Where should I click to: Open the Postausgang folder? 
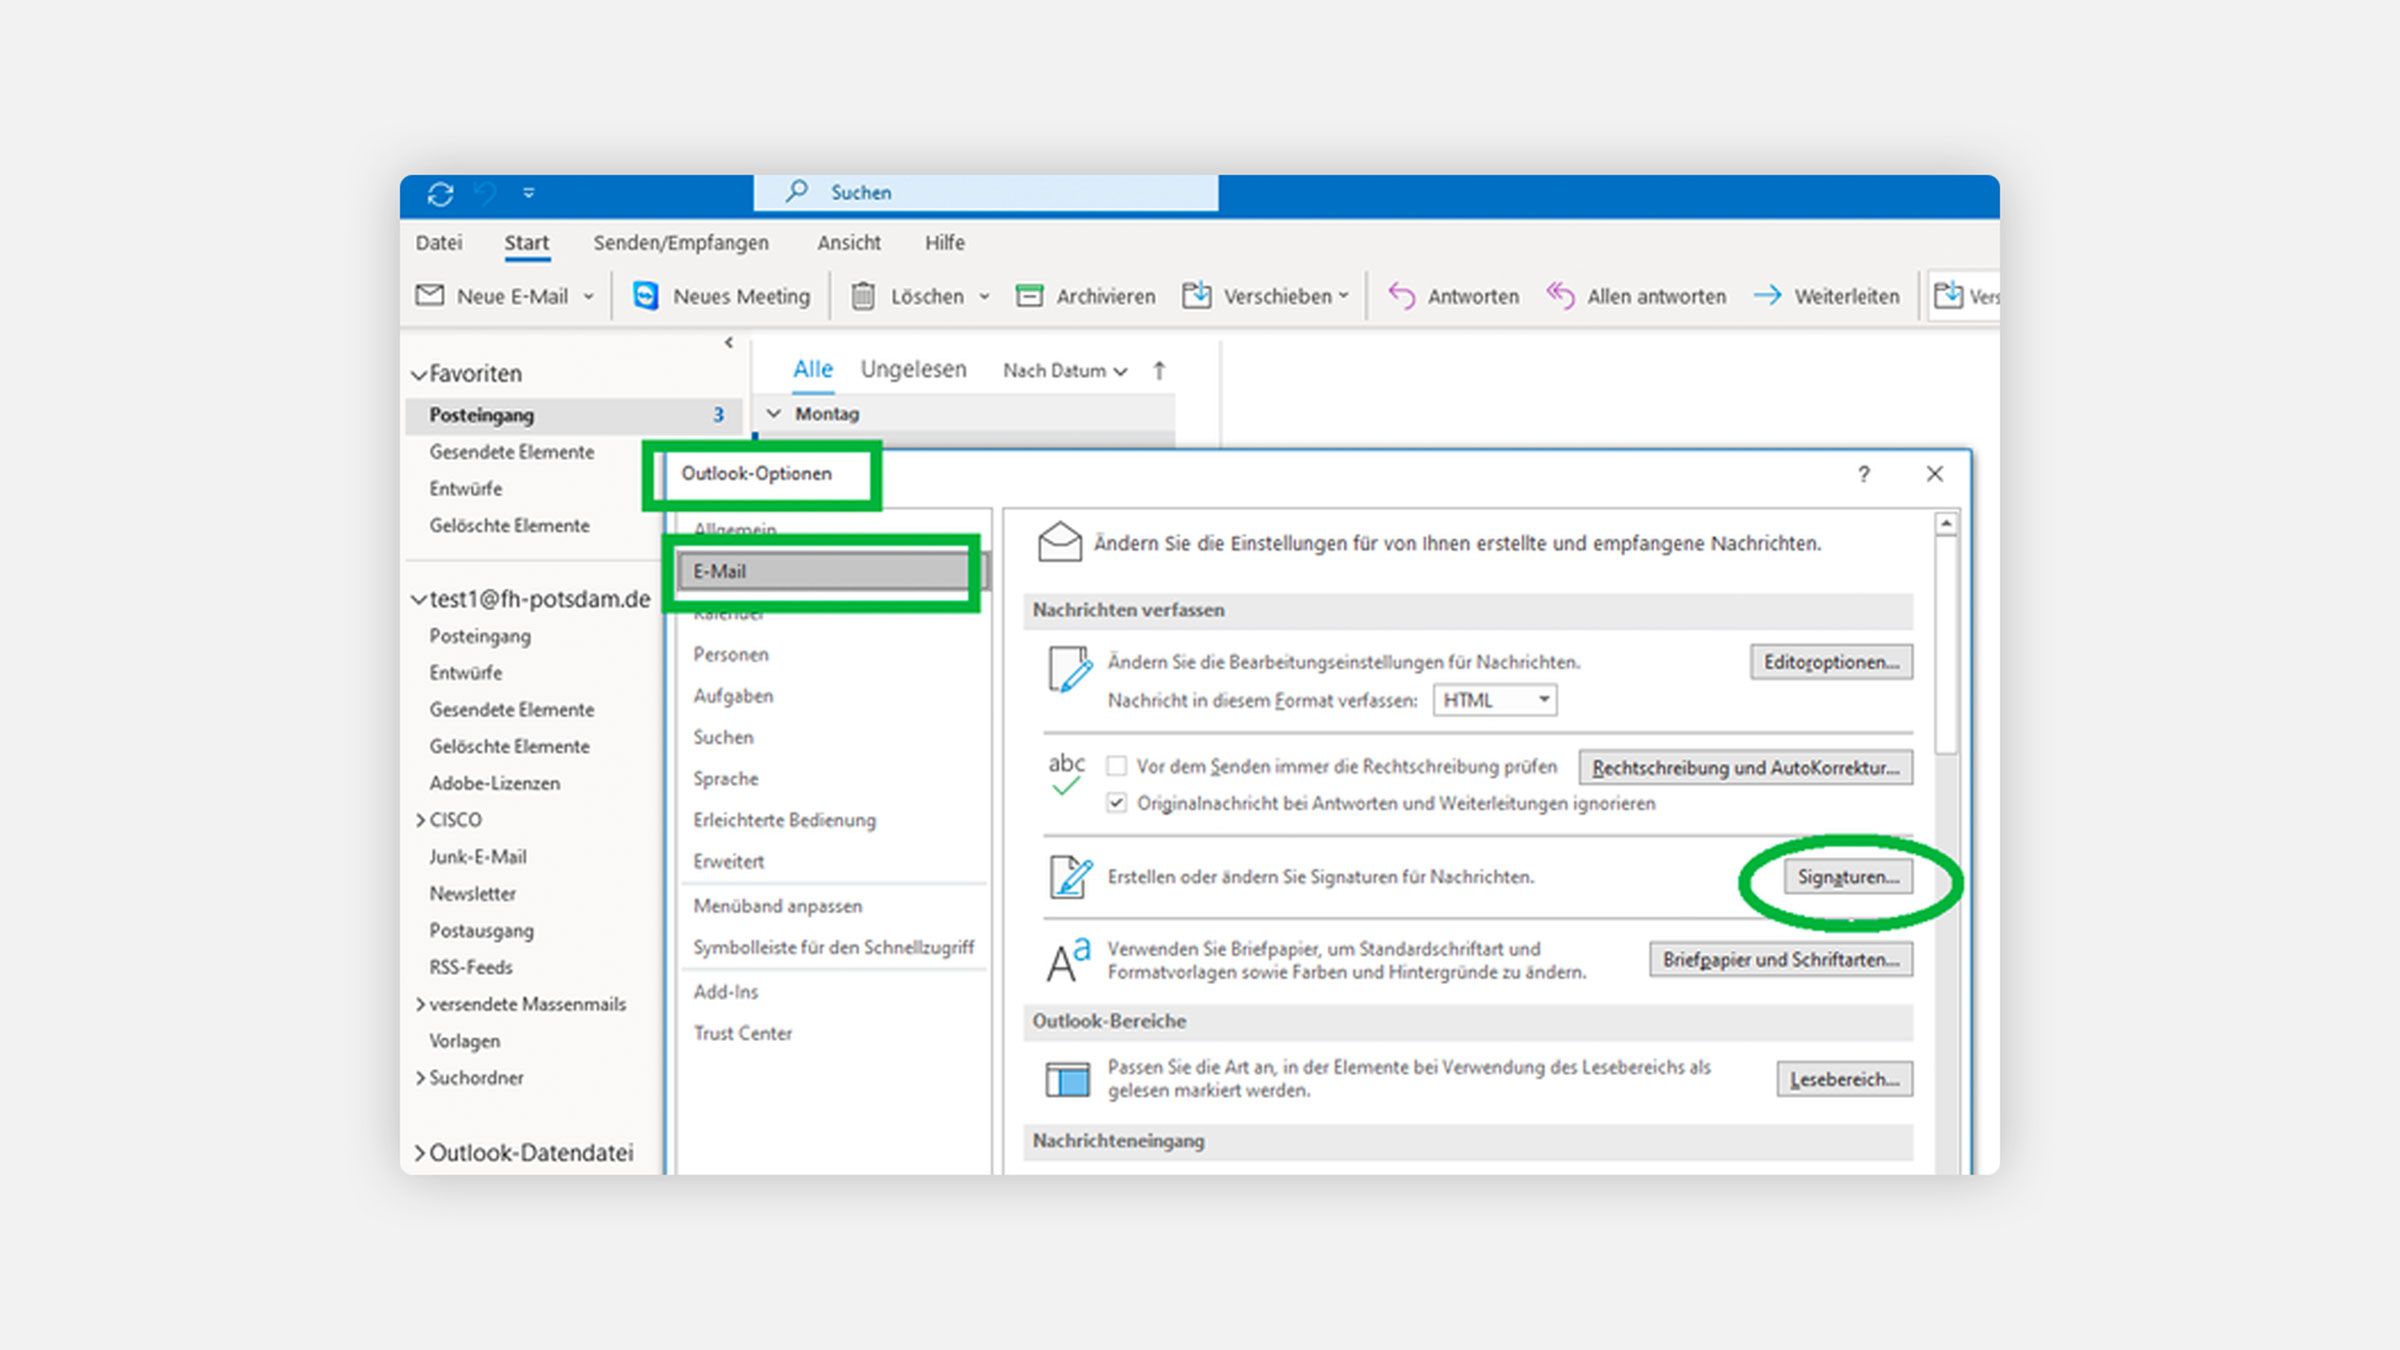(482, 930)
